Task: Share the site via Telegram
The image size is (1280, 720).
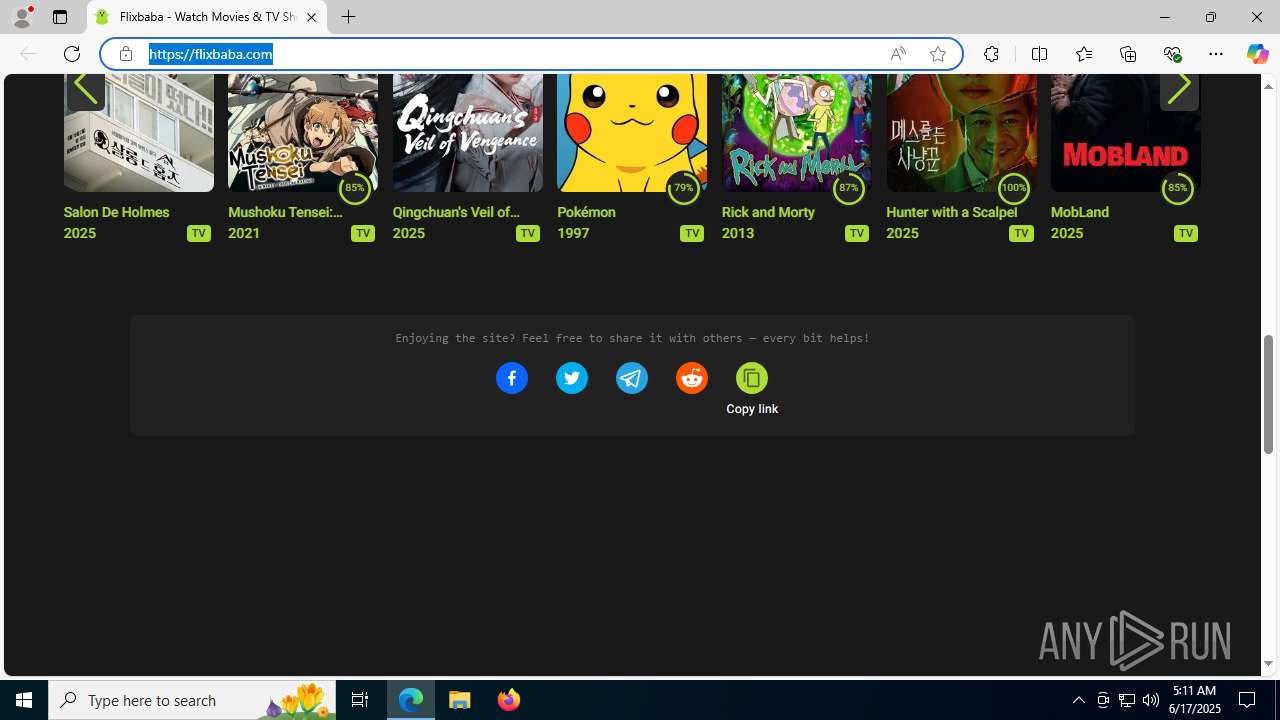Action: pyautogui.click(x=632, y=378)
